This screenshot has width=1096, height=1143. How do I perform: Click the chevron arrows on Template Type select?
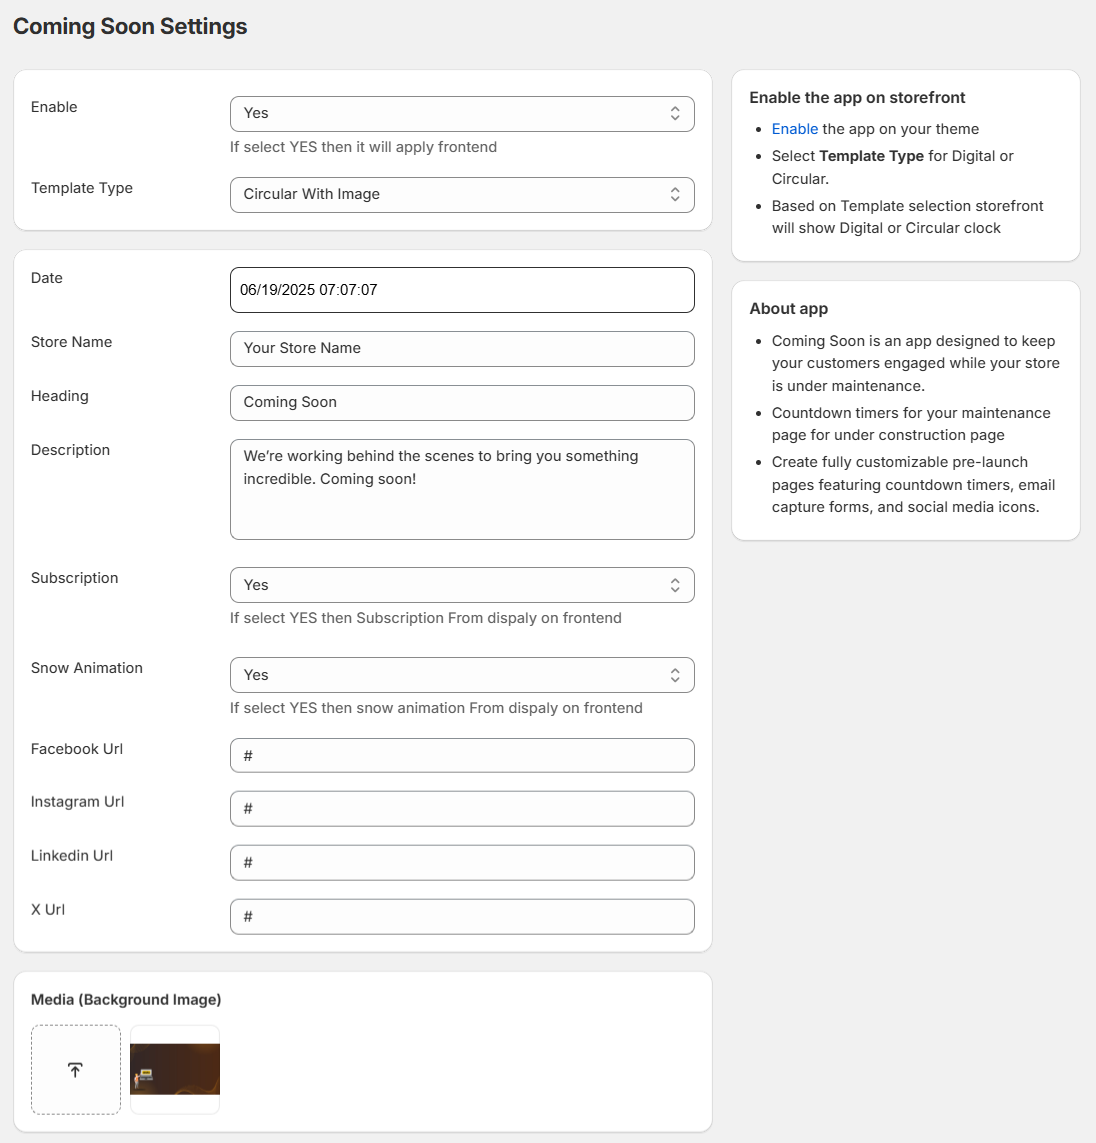click(x=675, y=195)
